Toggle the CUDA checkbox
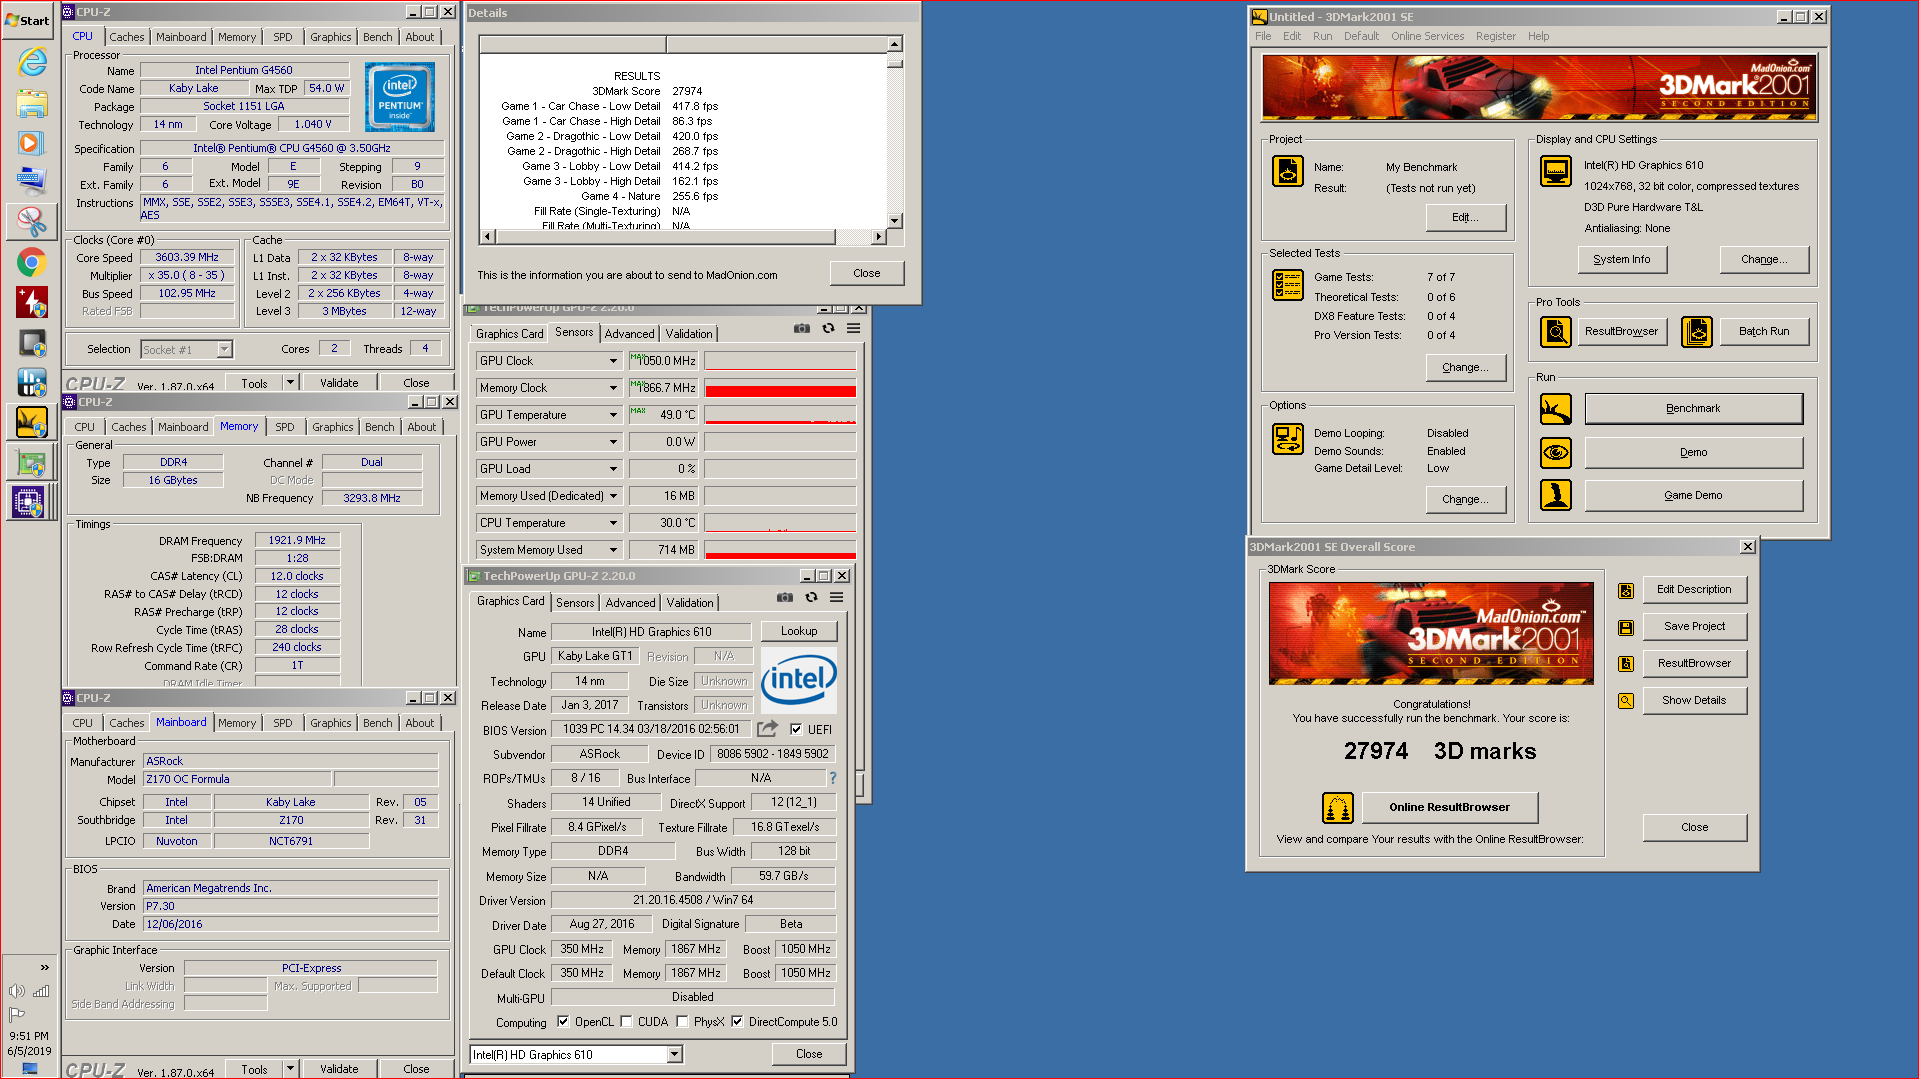 pos(626,1021)
